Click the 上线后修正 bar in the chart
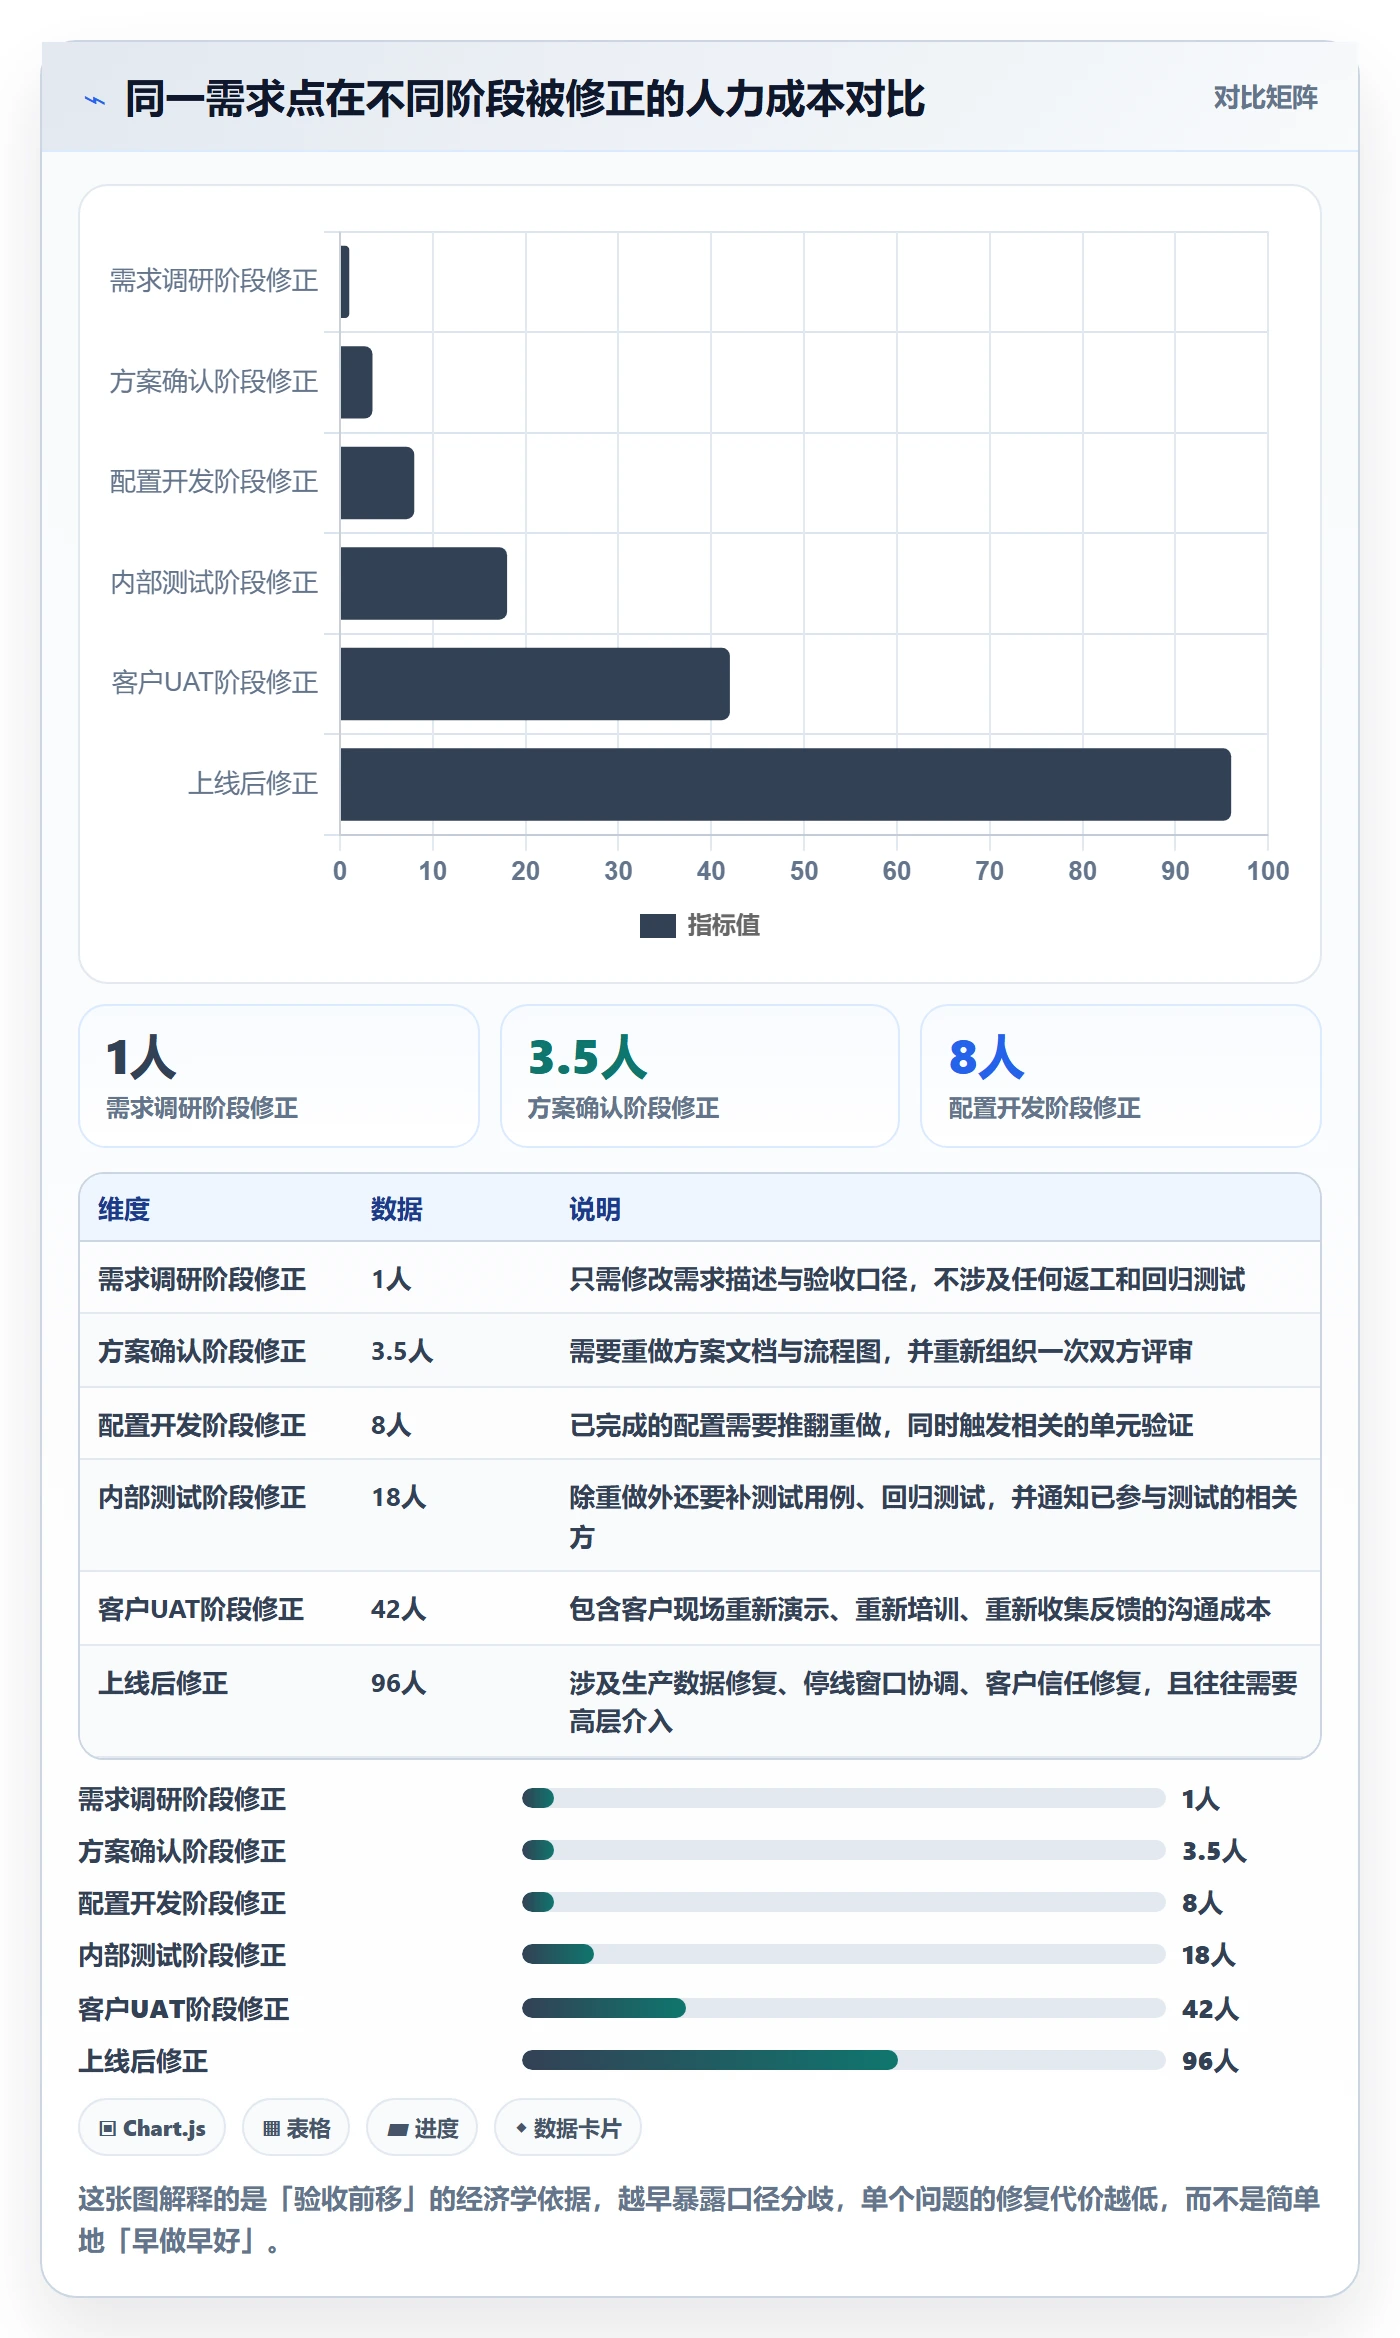Screen dimensions: 1400x2338 pyautogui.click(x=785, y=784)
